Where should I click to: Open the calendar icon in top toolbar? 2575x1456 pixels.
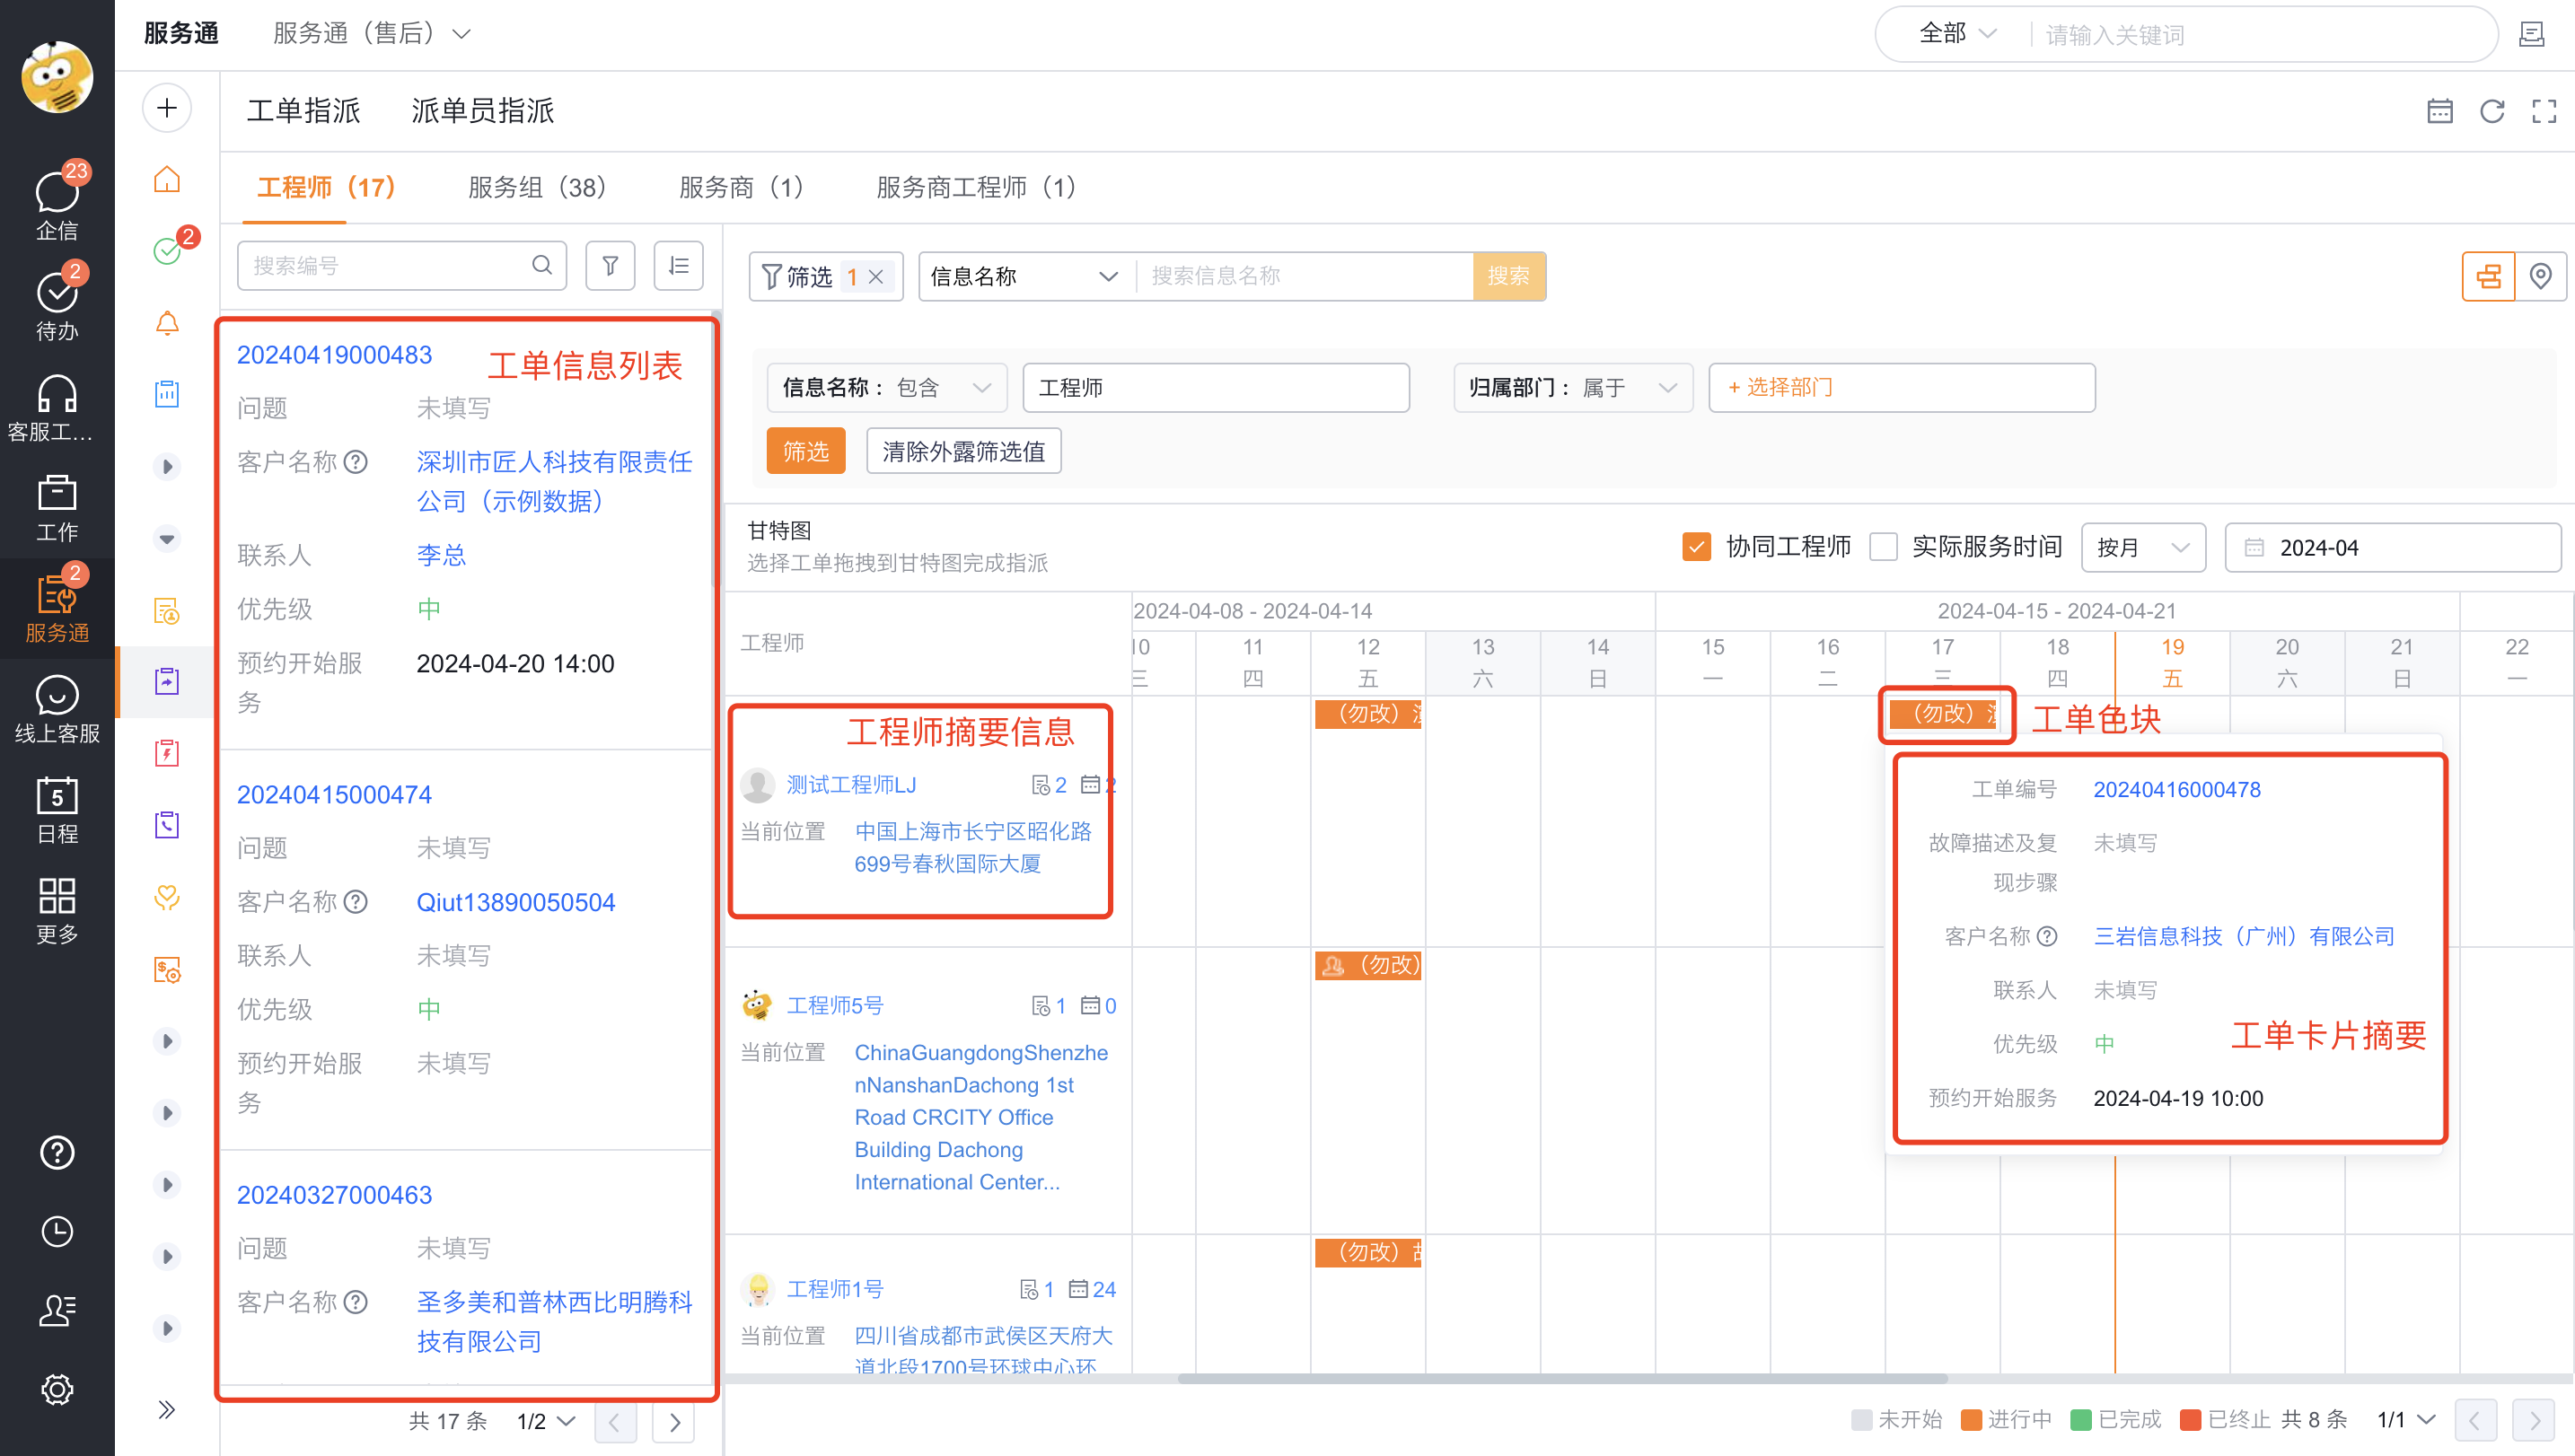[x=2440, y=111]
